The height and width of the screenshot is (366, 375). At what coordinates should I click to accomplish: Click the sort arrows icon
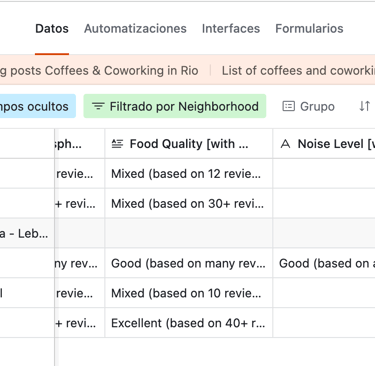click(x=364, y=106)
